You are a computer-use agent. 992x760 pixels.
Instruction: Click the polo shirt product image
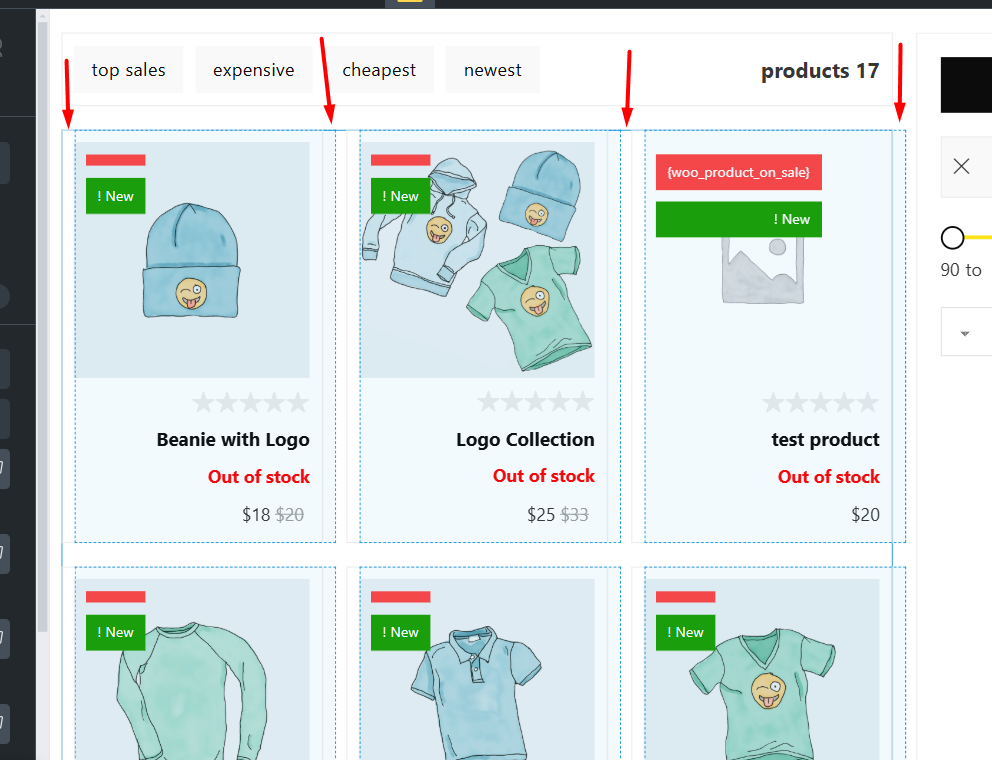pyautogui.click(x=477, y=670)
